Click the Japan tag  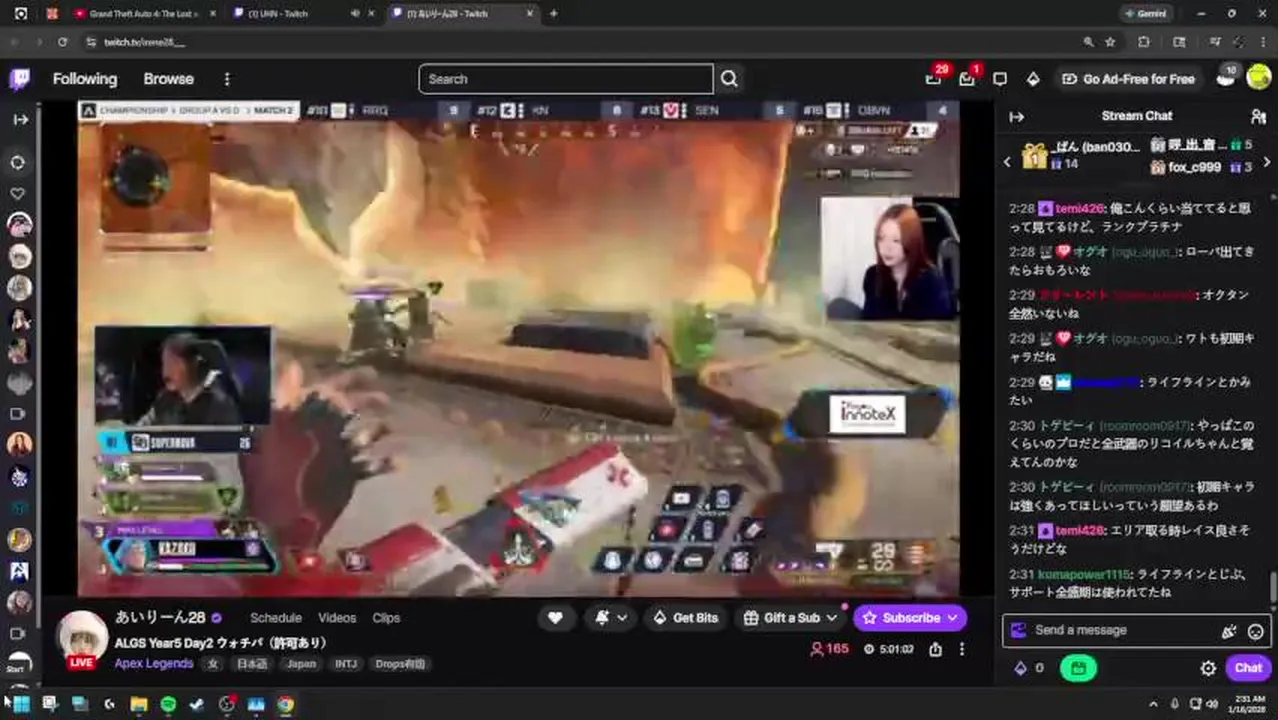pyautogui.click(x=301, y=664)
